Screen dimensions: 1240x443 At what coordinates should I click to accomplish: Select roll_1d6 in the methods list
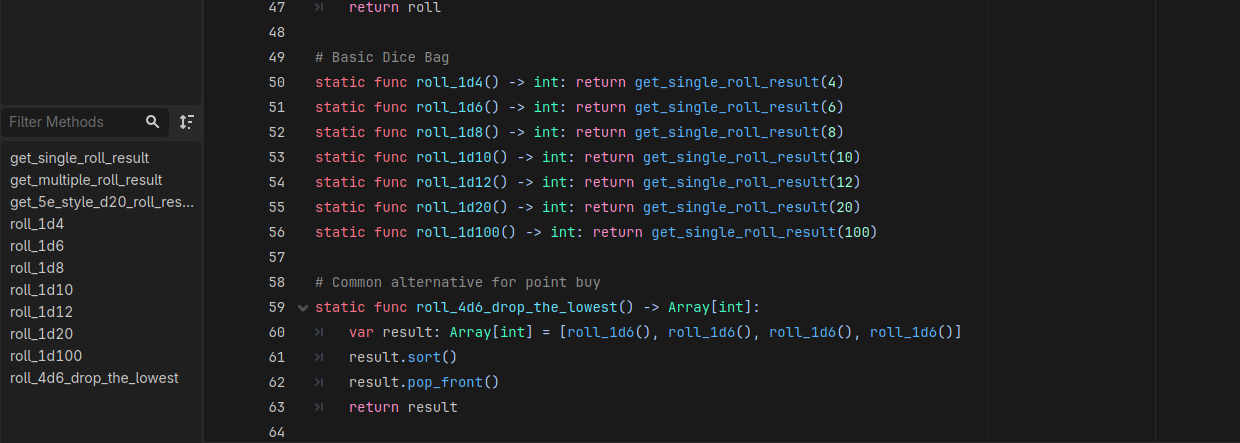click(x=37, y=246)
